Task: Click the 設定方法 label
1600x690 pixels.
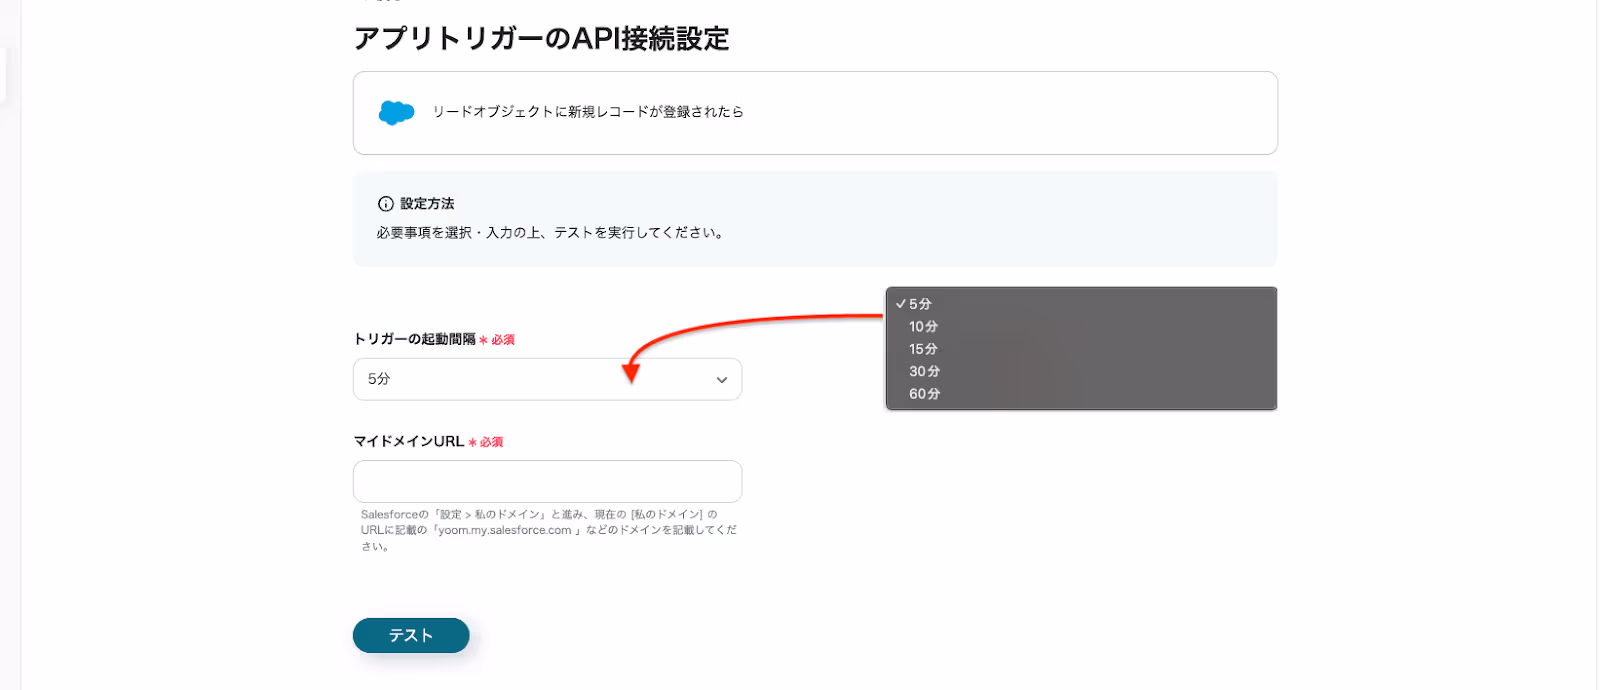Action: (427, 204)
